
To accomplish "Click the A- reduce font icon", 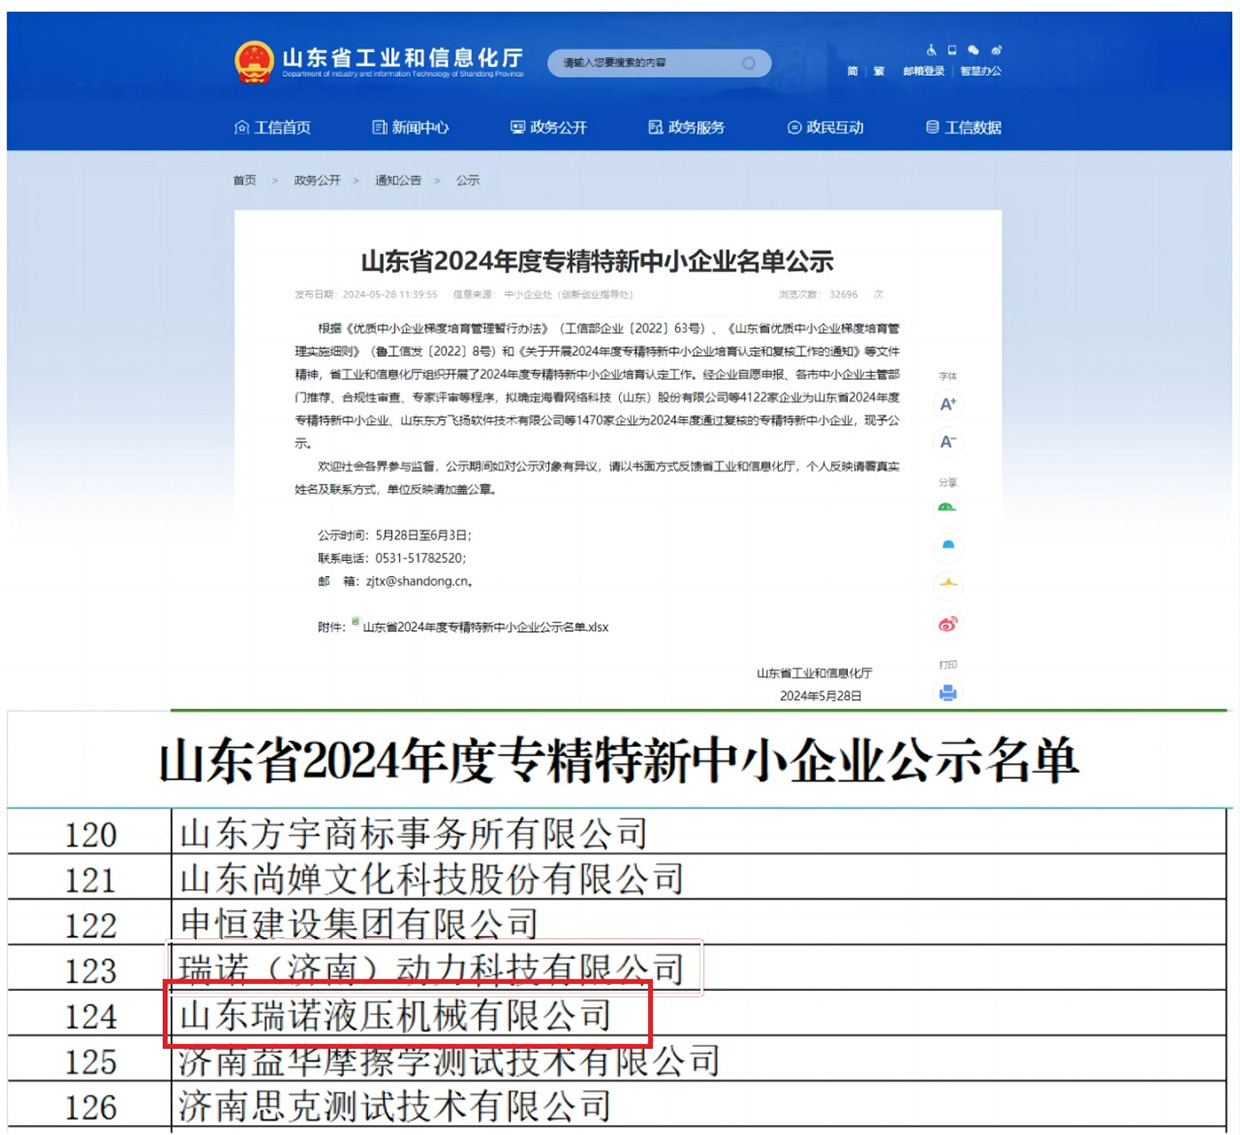I will (947, 440).
